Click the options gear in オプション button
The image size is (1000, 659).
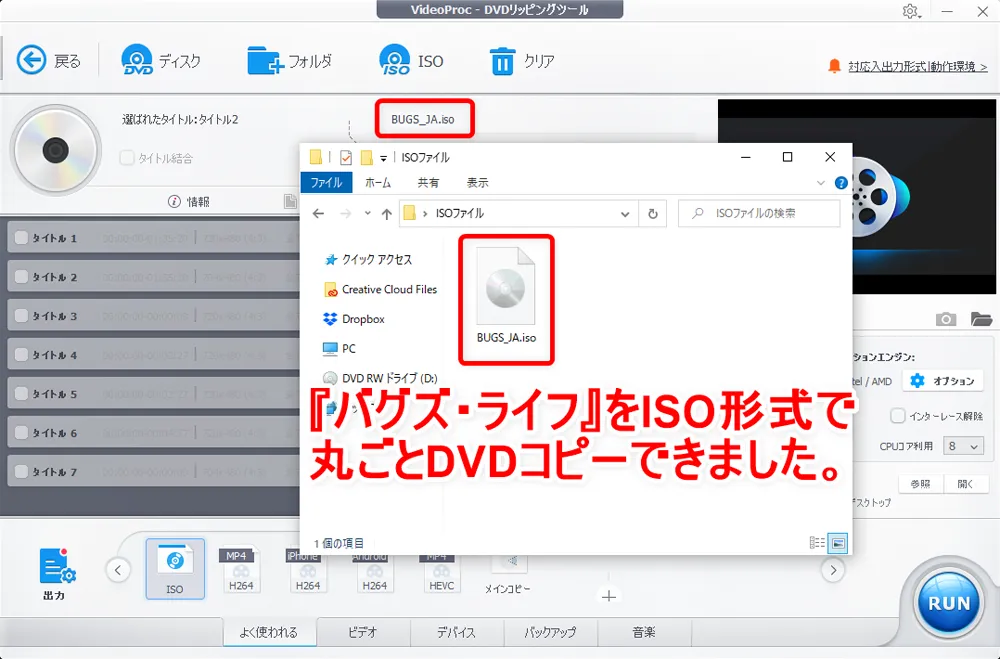click(917, 381)
